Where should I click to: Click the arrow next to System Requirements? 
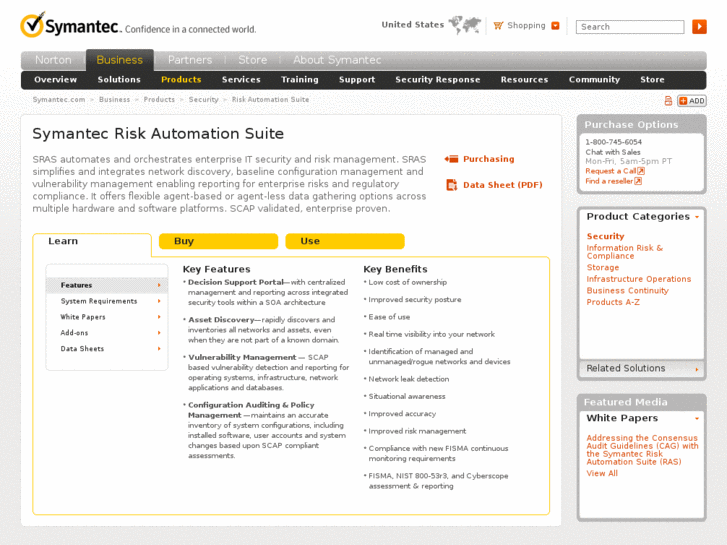click(159, 301)
